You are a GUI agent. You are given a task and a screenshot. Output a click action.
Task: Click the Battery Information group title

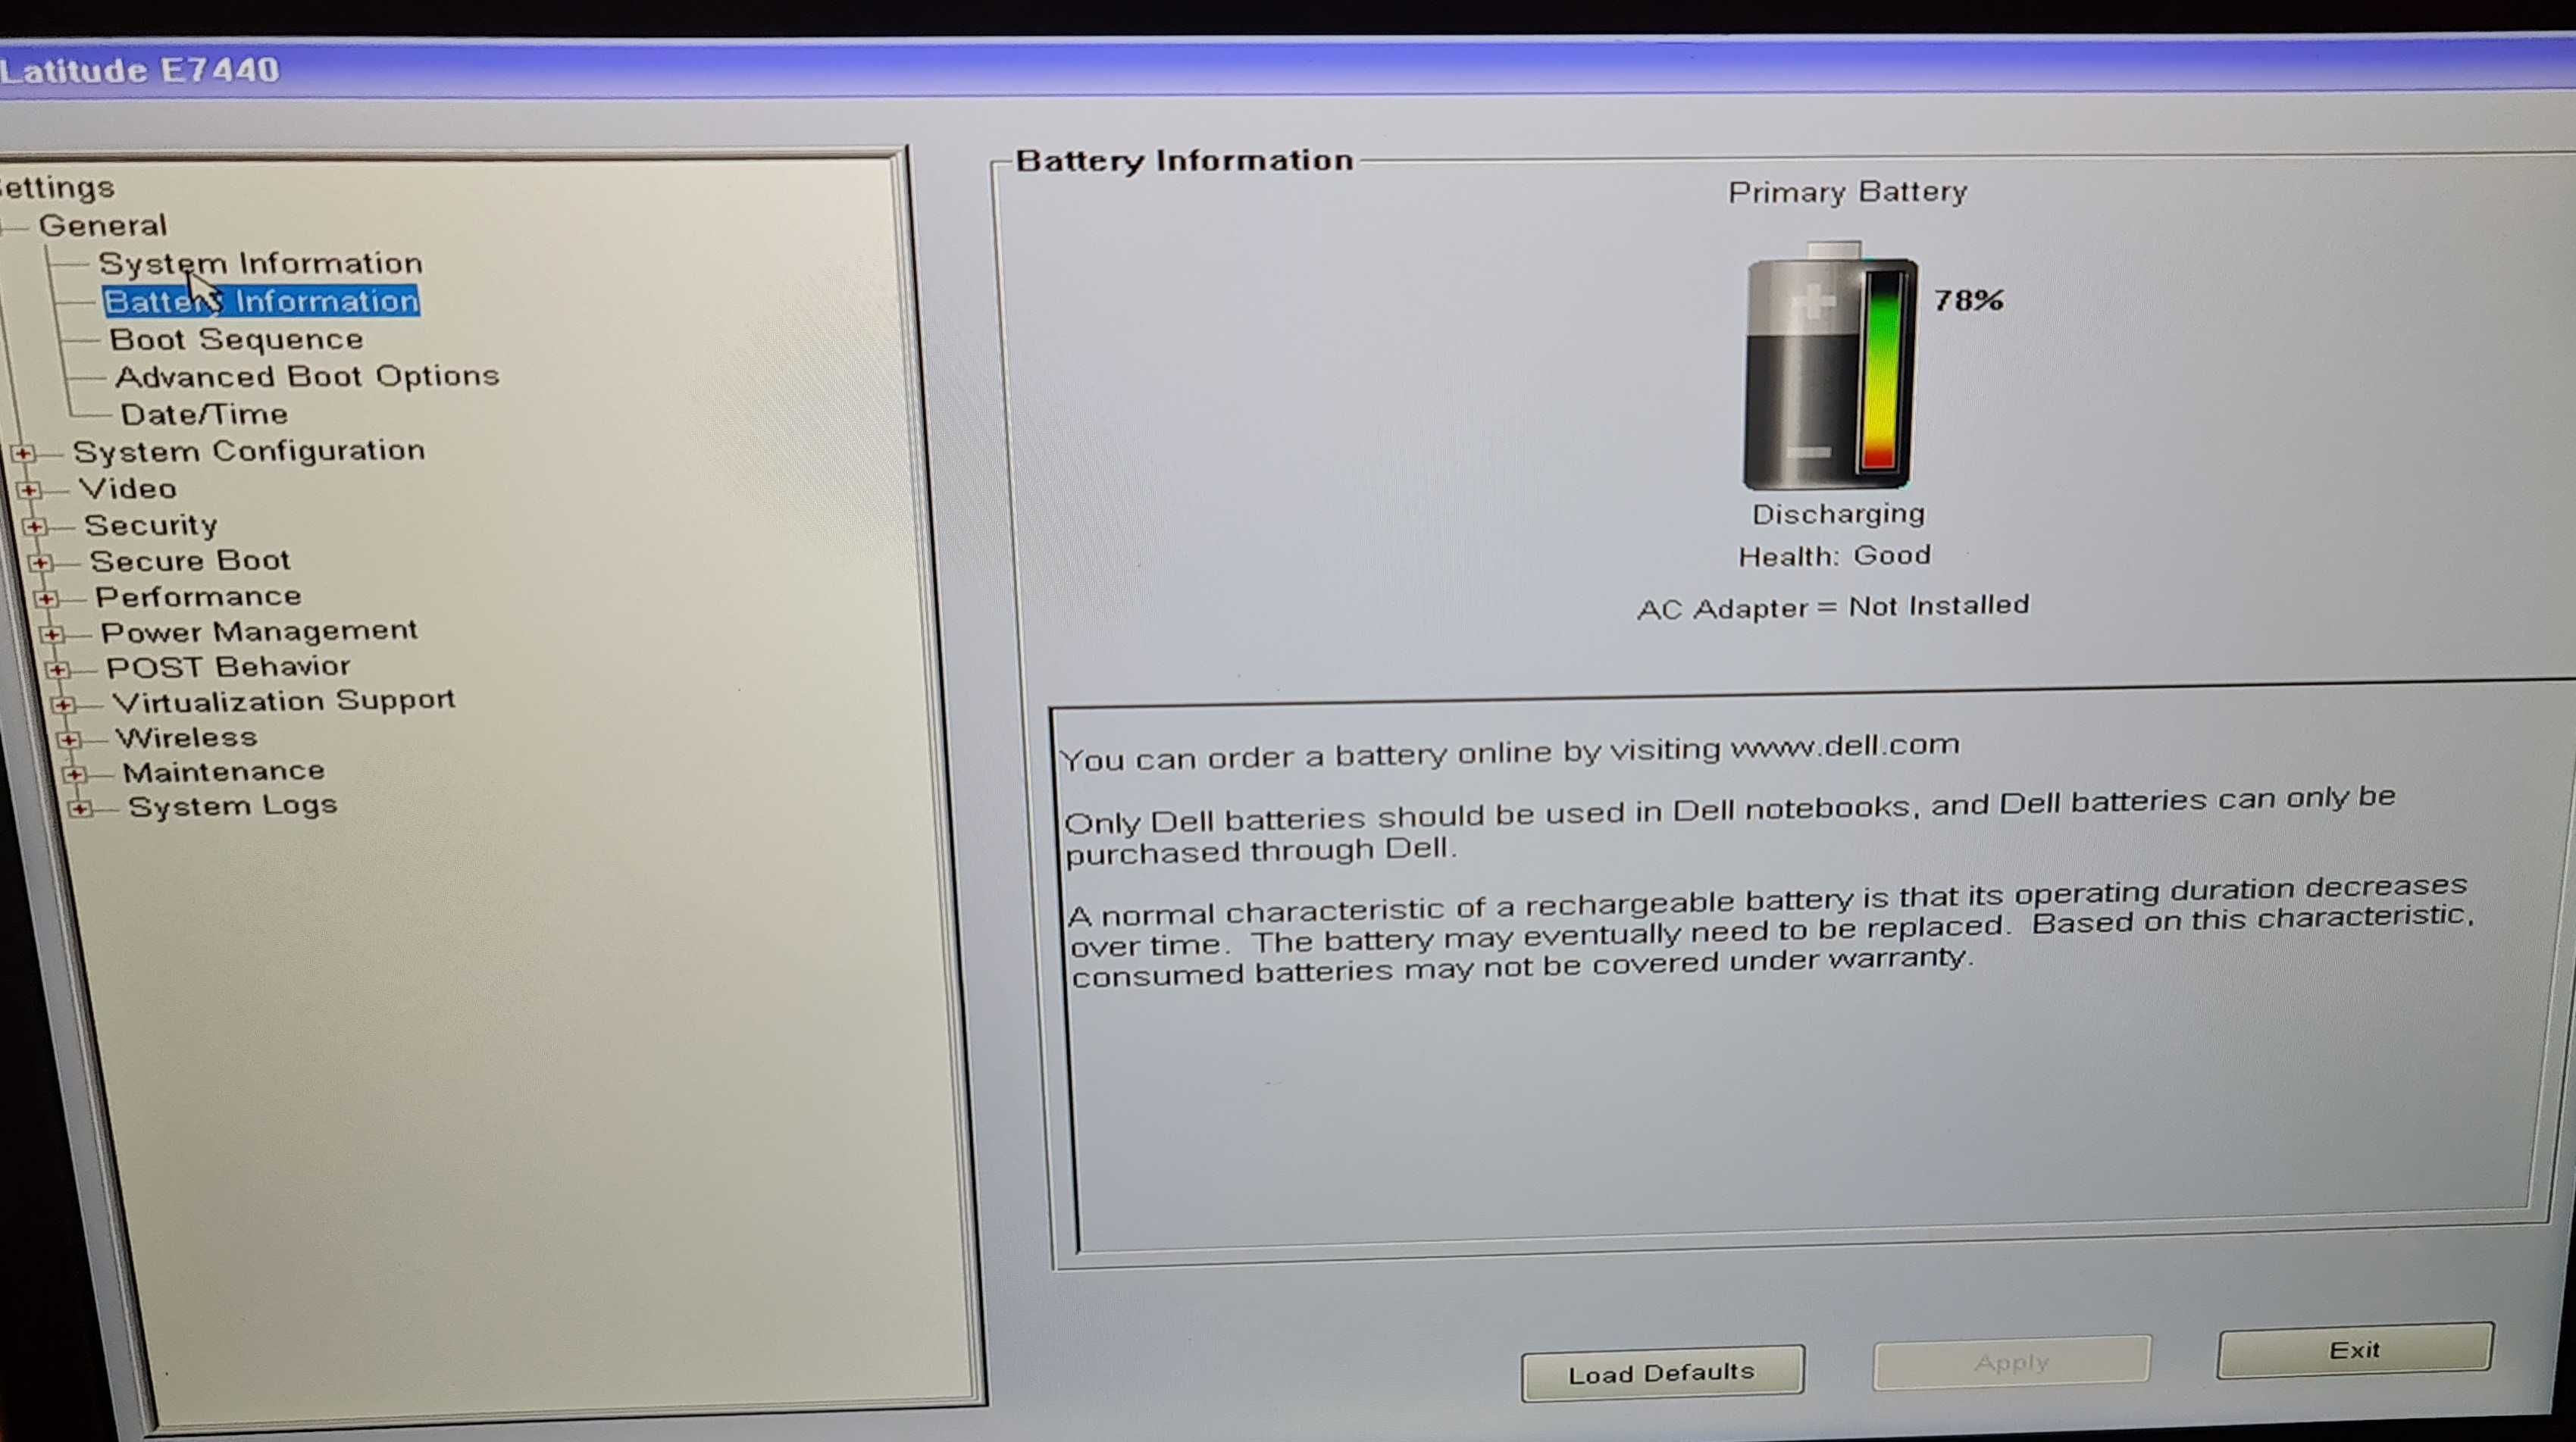[1184, 160]
